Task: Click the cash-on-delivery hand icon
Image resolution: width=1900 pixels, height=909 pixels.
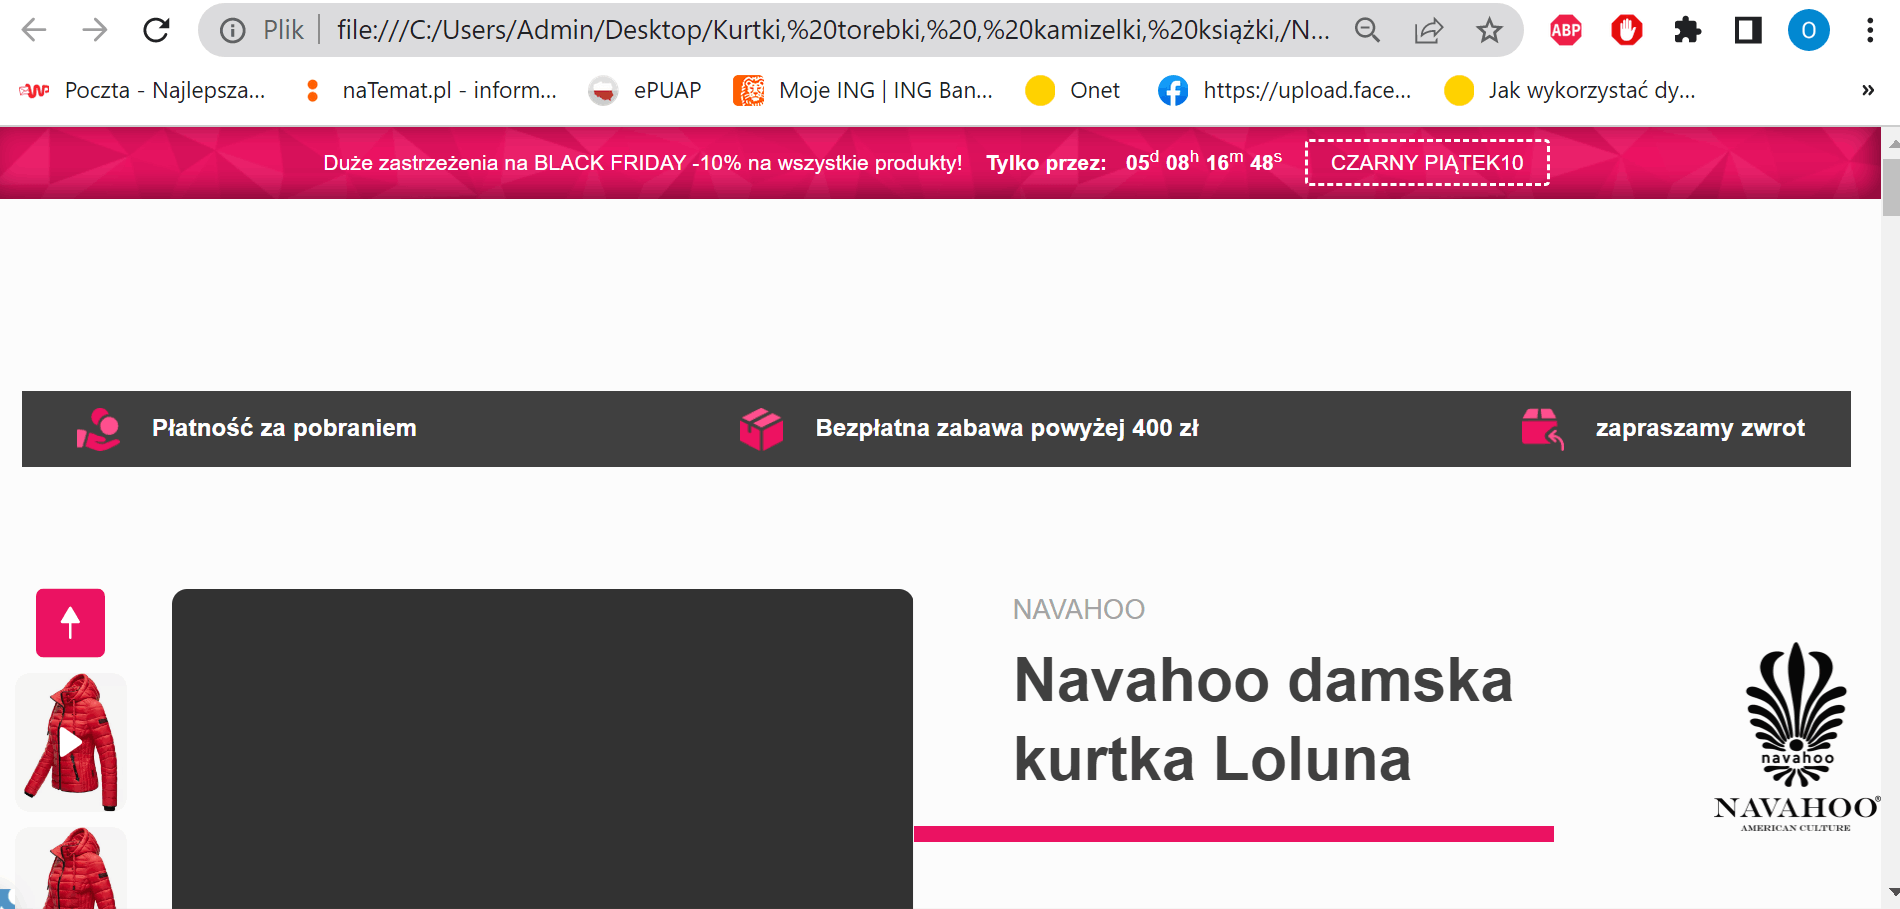Action: (98, 429)
